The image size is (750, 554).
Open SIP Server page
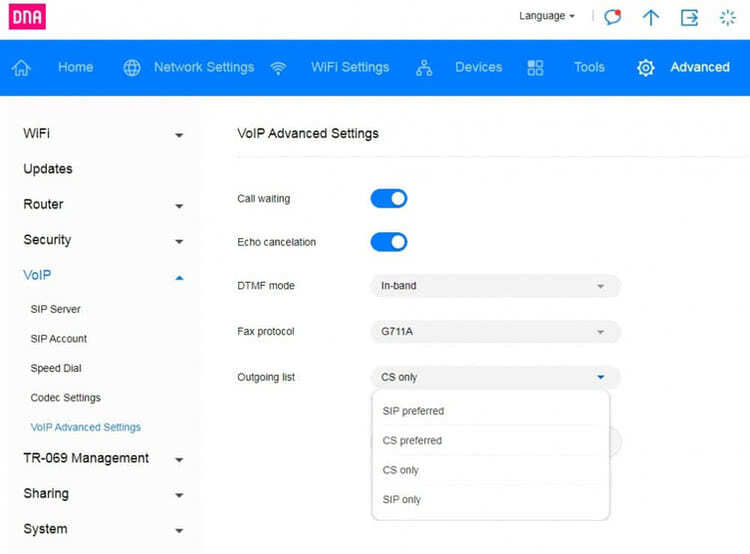(55, 309)
